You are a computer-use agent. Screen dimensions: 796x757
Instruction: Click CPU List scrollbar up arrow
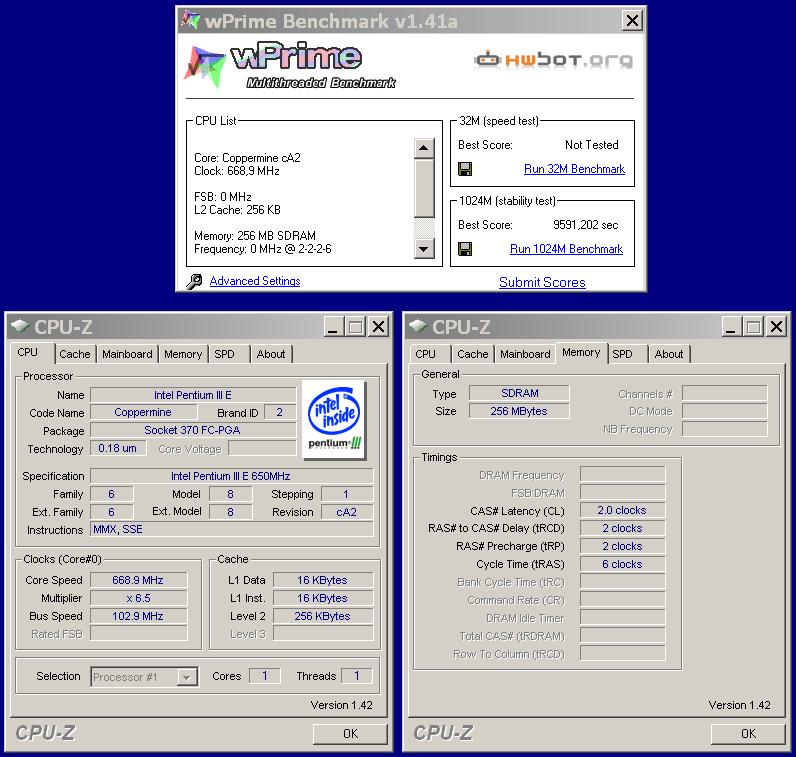point(424,148)
